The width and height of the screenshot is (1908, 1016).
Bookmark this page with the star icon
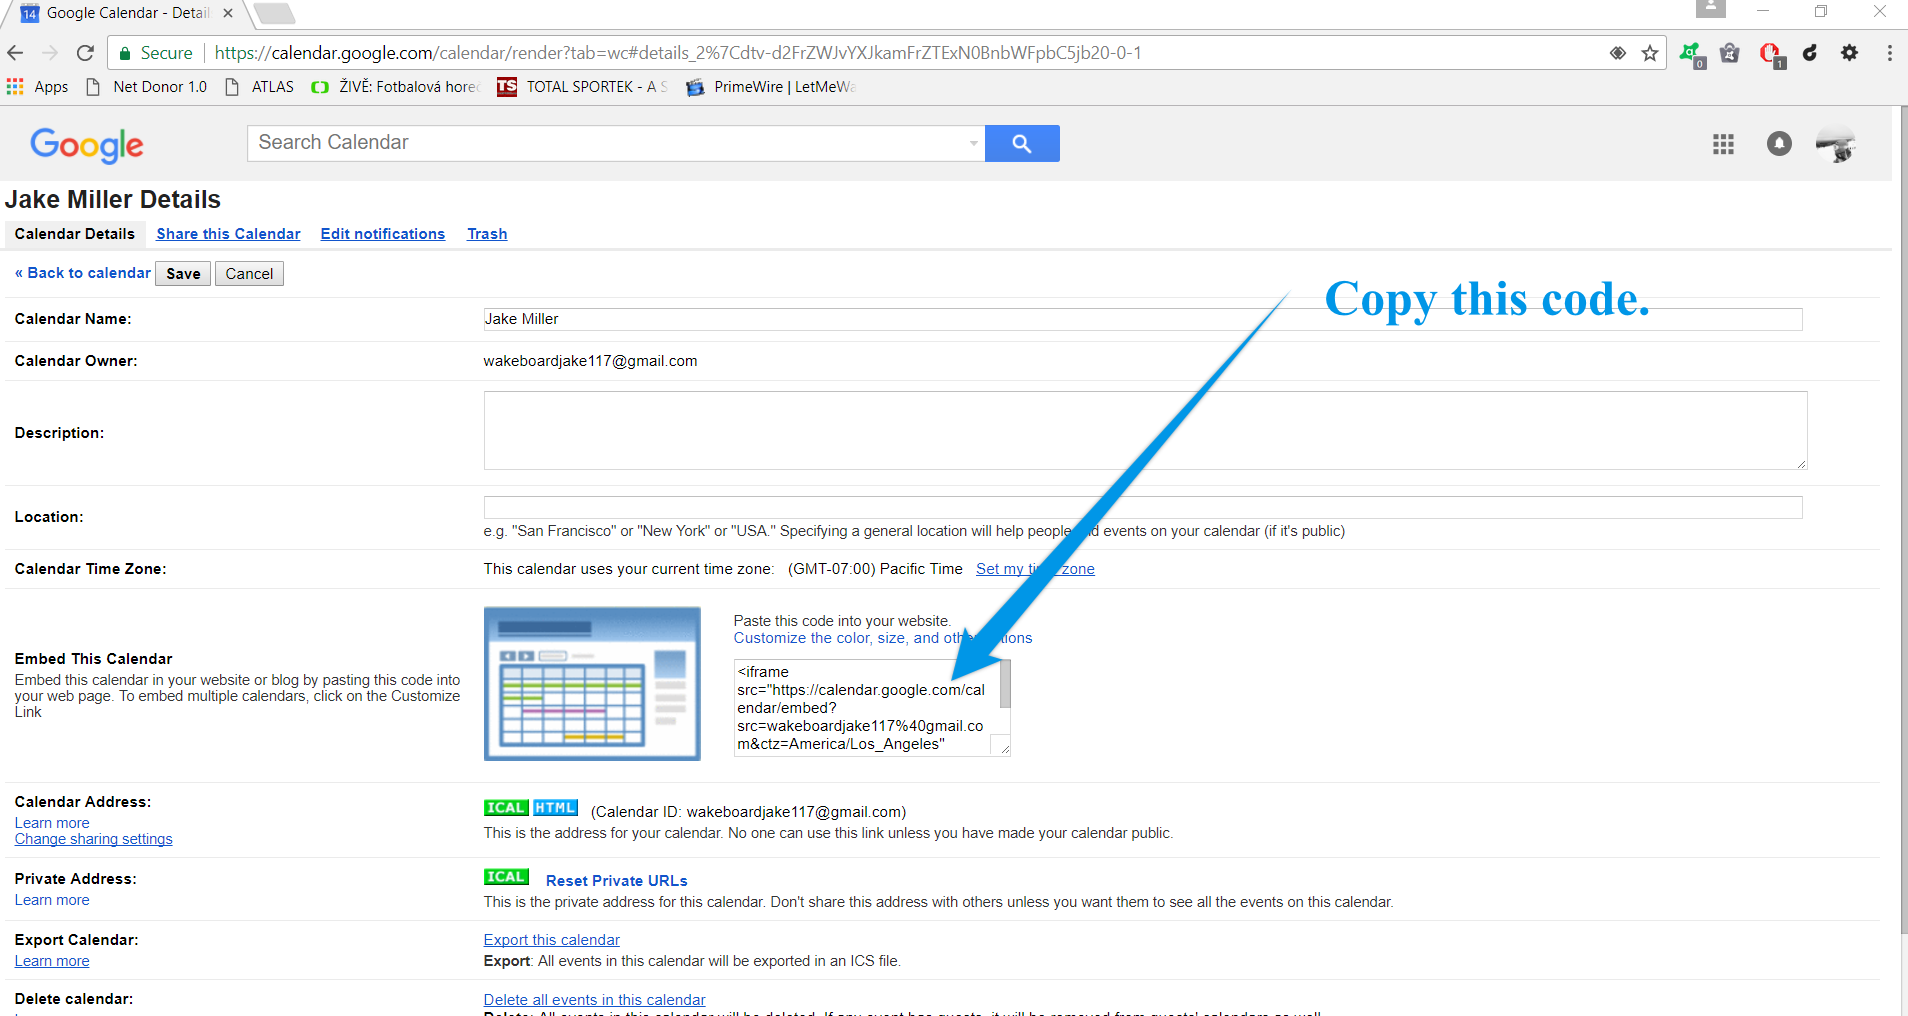[1650, 53]
